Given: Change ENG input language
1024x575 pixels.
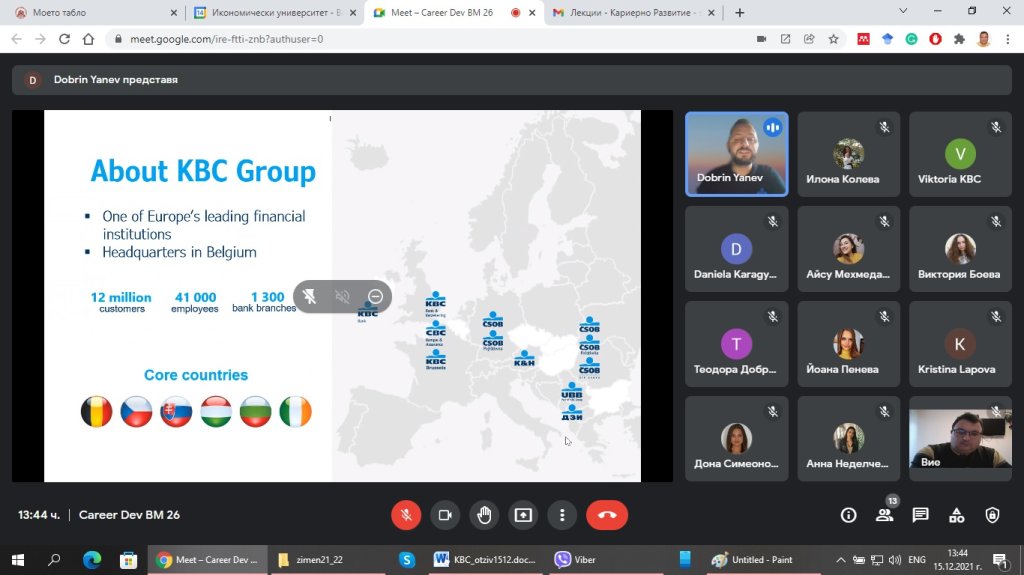Looking at the screenshot, I should (x=917, y=560).
